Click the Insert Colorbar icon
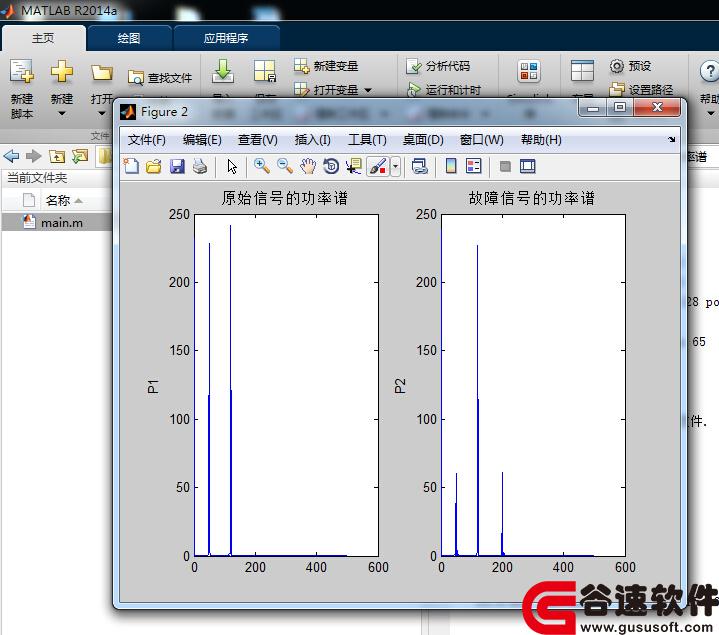 click(x=451, y=166)
